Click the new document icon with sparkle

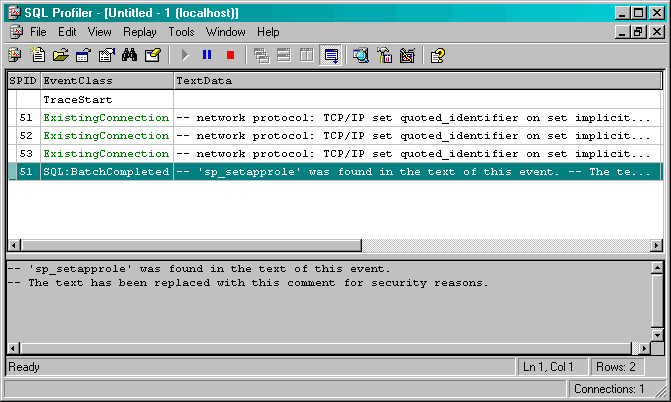(x=38, y=55)
